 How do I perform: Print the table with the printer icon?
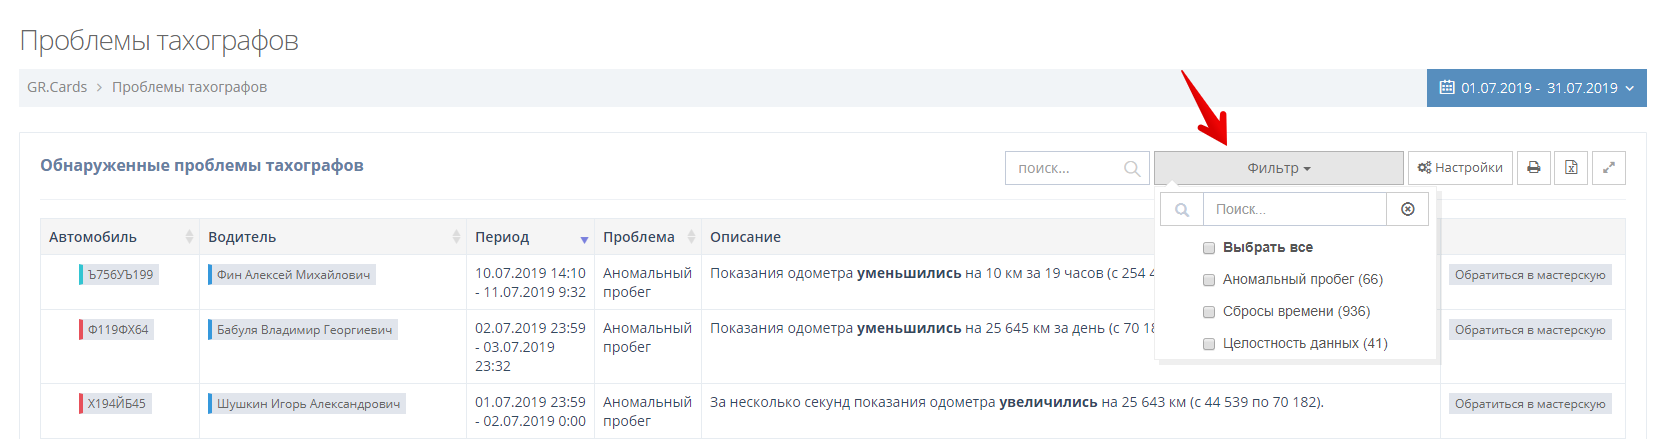(x=1533, y=168)
